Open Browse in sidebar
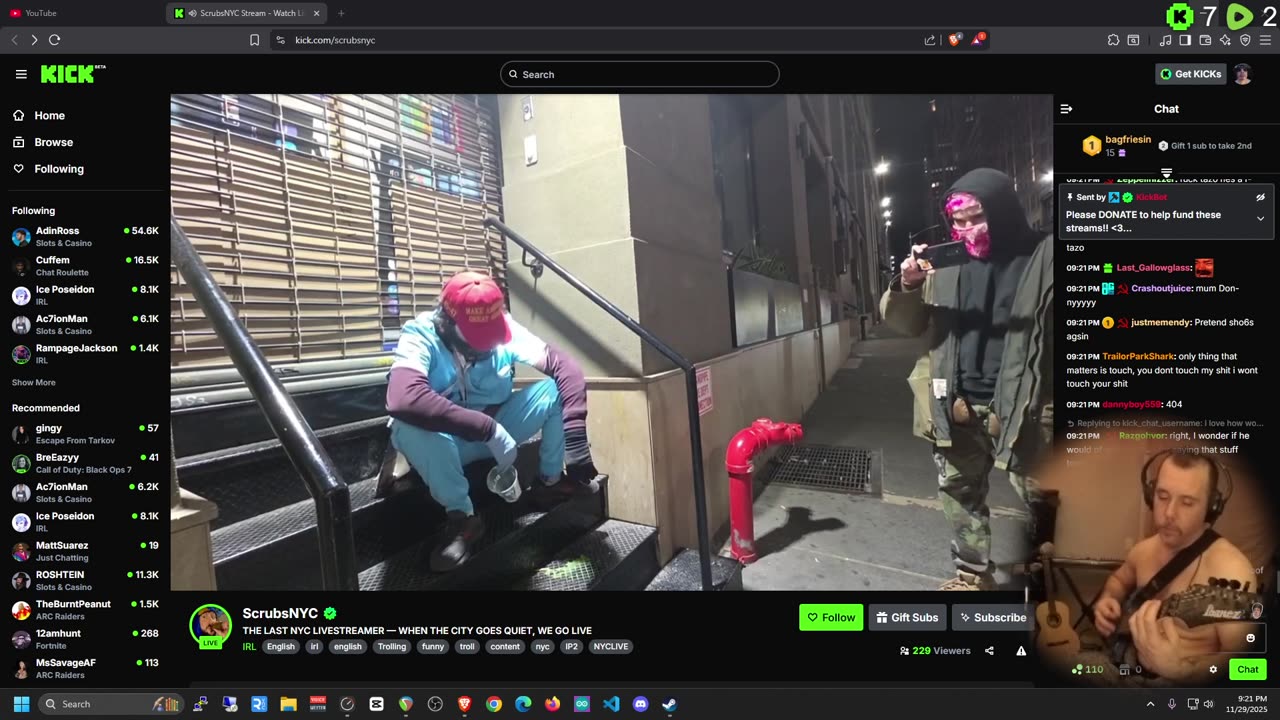 85,142
